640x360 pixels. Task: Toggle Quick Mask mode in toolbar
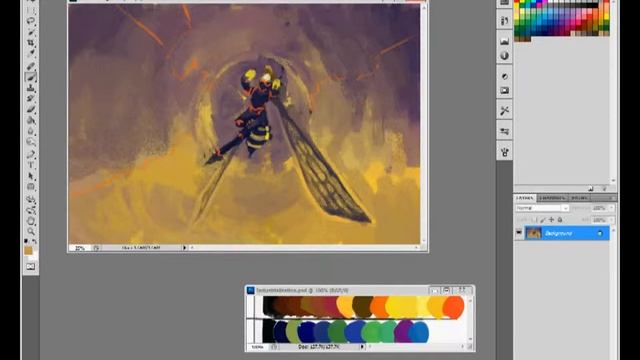pyautogui.click(x=31, y=267)
